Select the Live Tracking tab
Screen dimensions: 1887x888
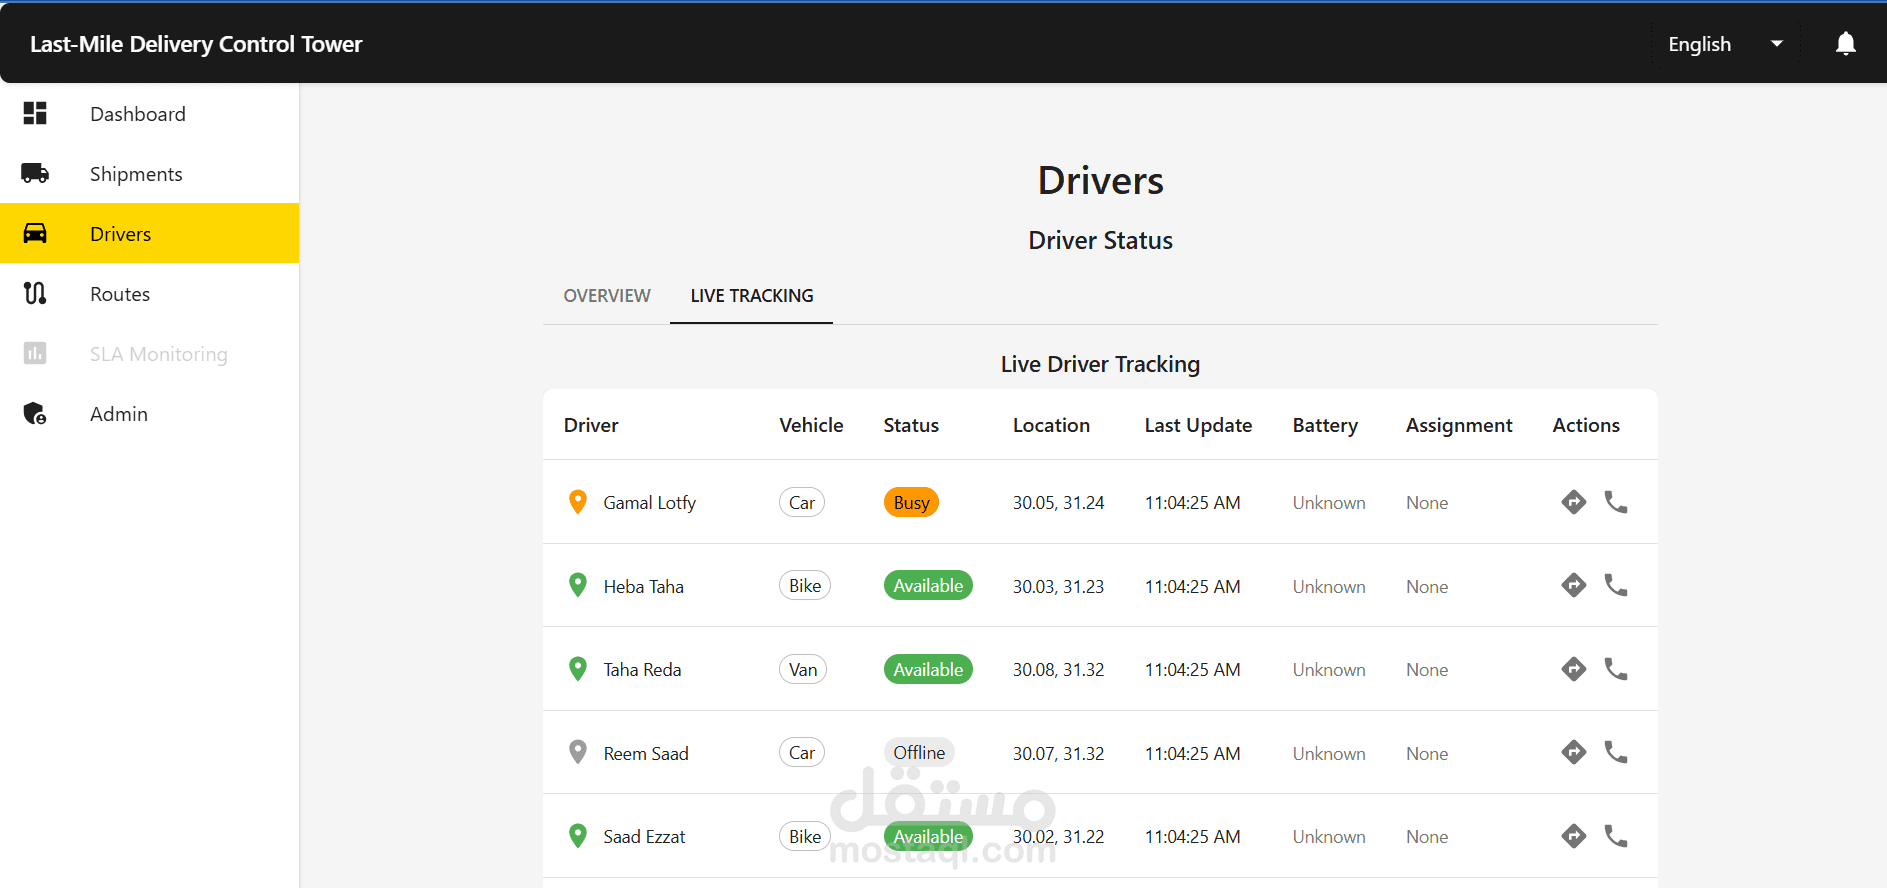(x=752, y=296)
